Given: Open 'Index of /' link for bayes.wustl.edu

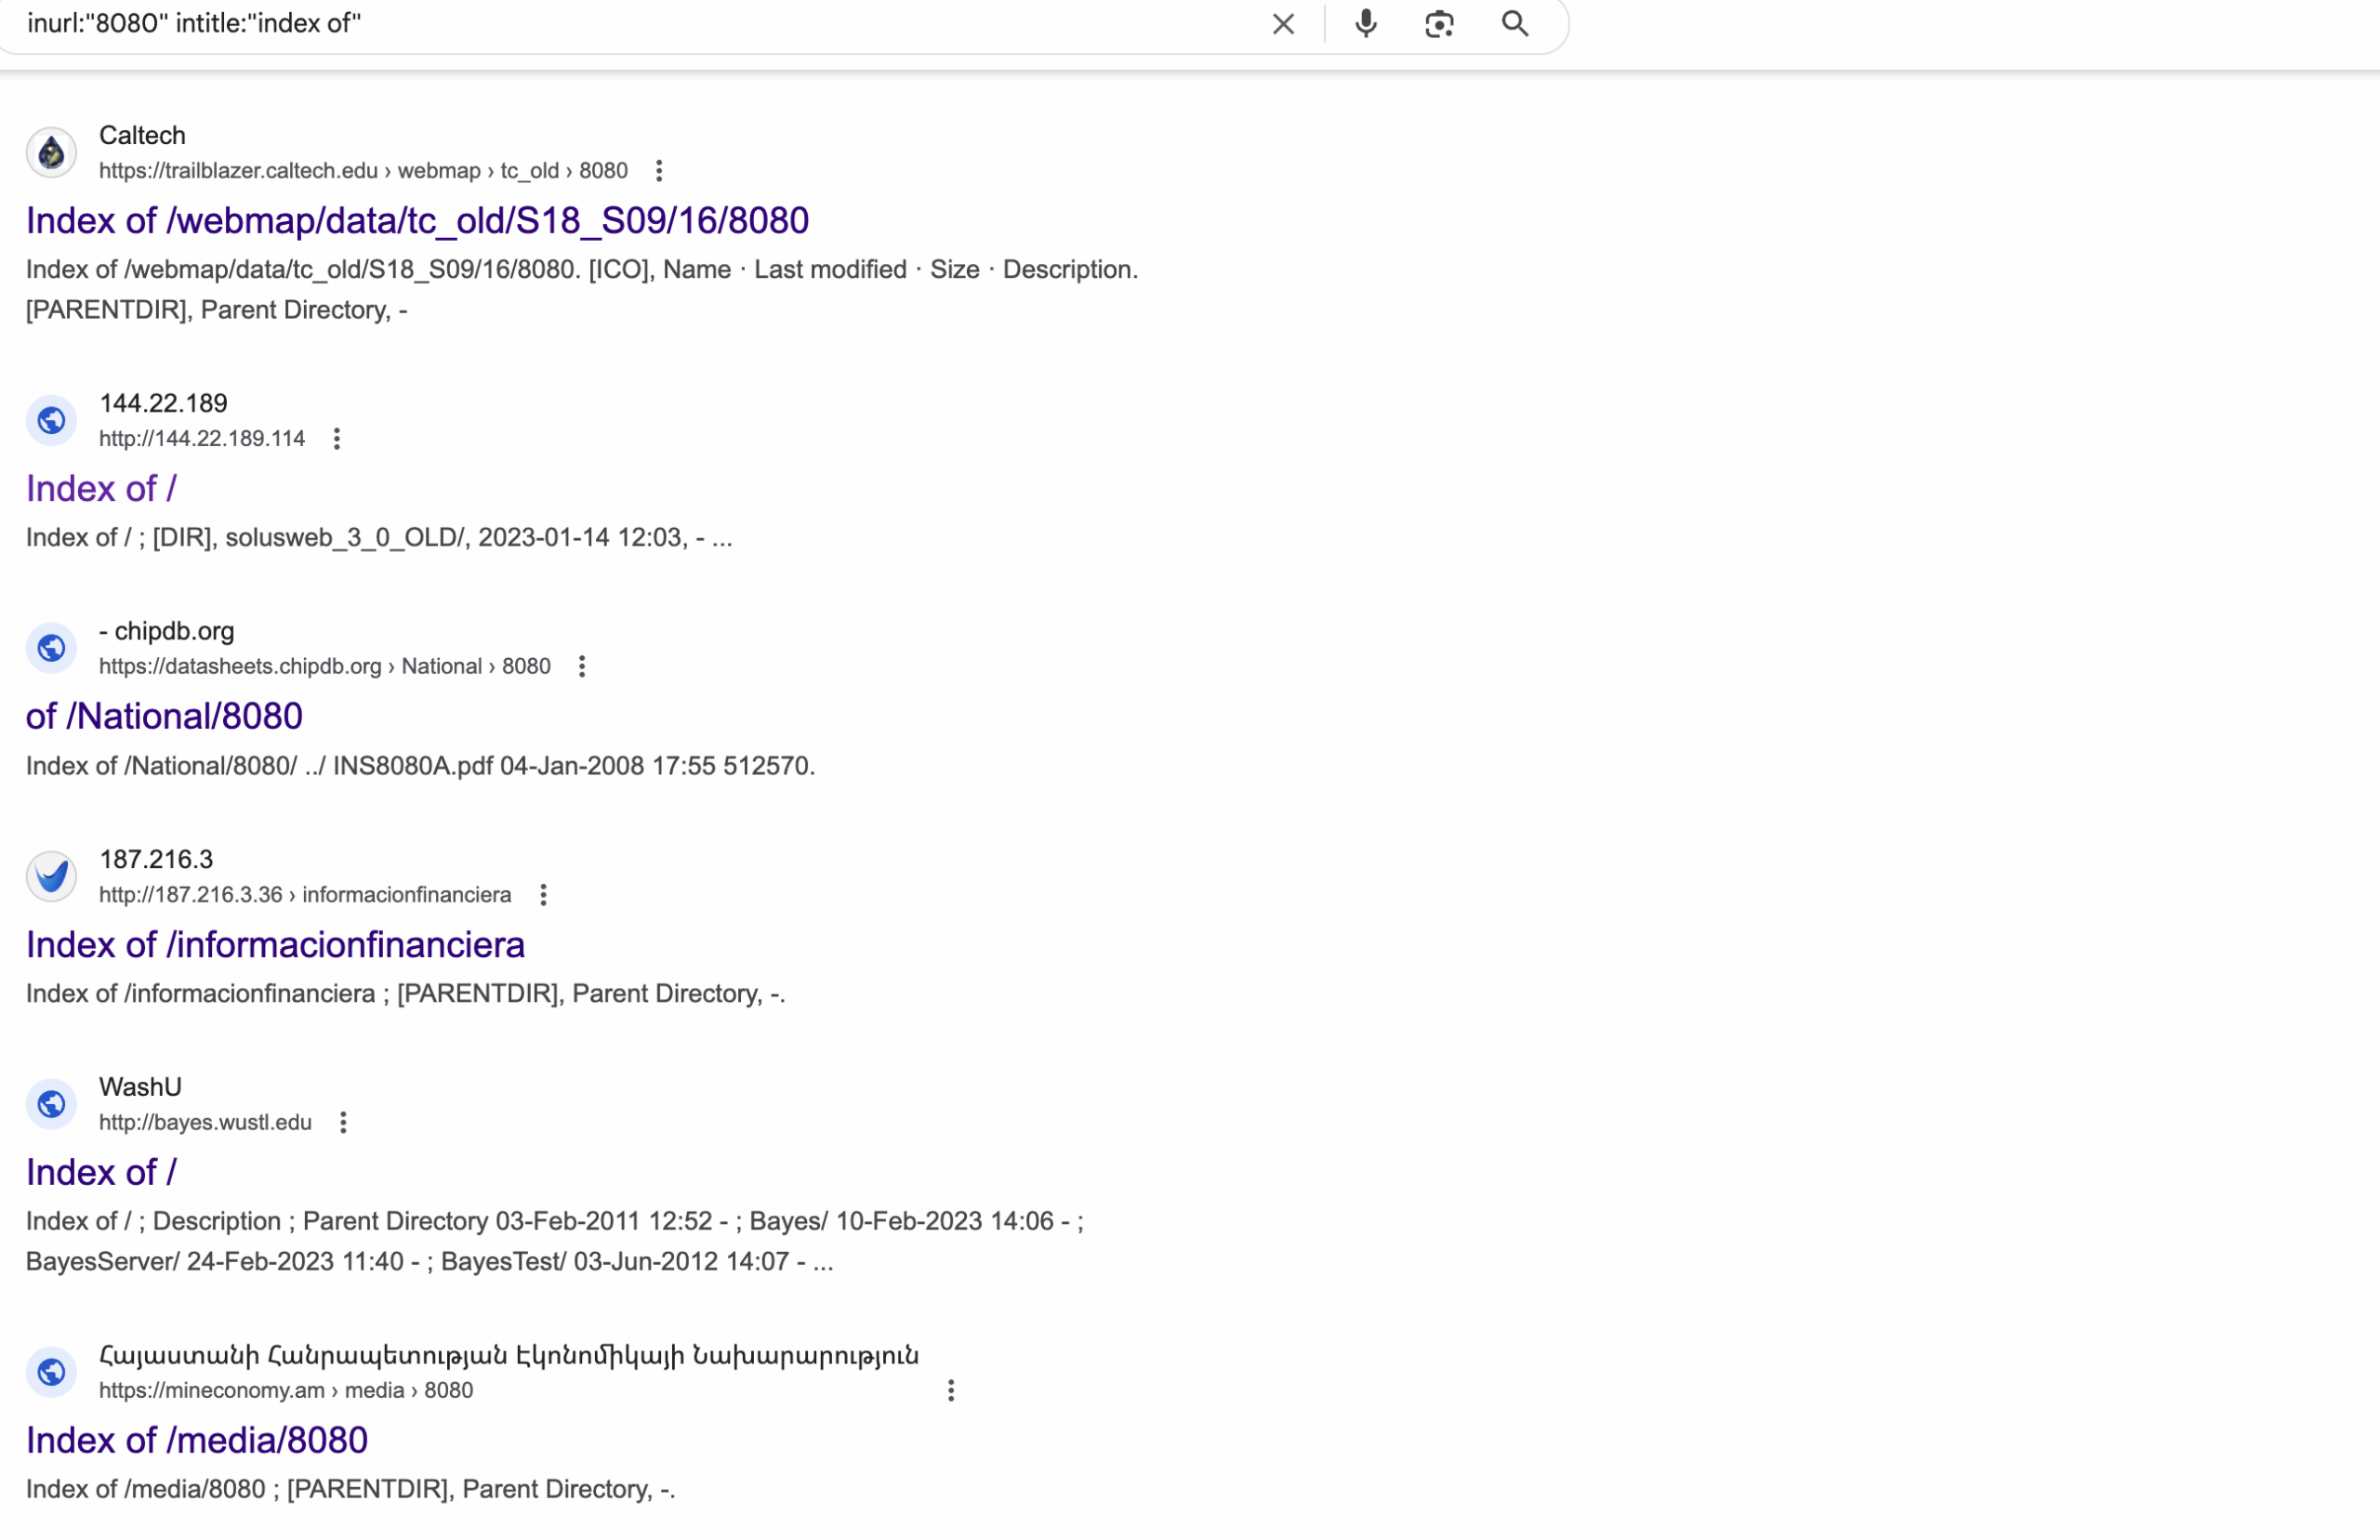Looking at the screenshot, I should pyautogui.click(x=101, y=1173).
